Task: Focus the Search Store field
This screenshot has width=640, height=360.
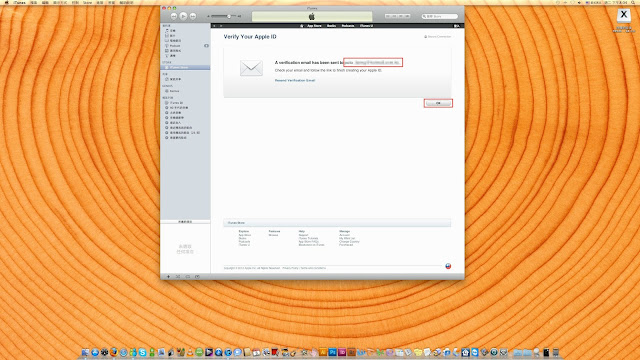Action: click(x=440, y=16)
